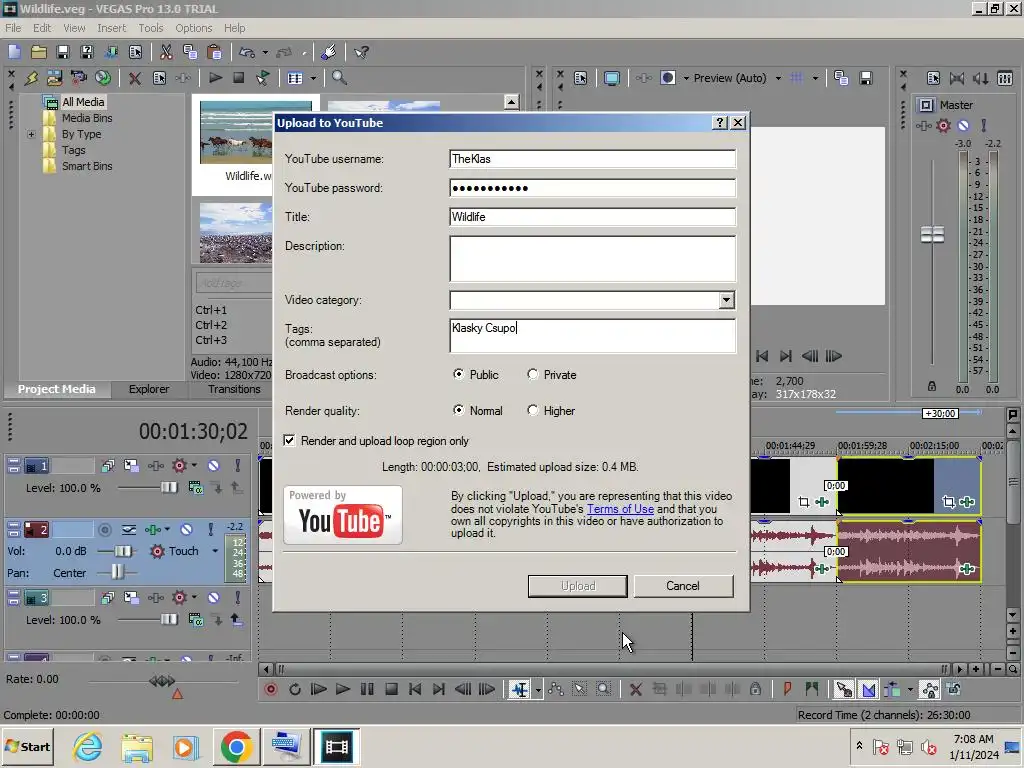Open overlay grid dropdown arrow in preview
This screenshot has width=1024, height=768.
coord(815,78)
